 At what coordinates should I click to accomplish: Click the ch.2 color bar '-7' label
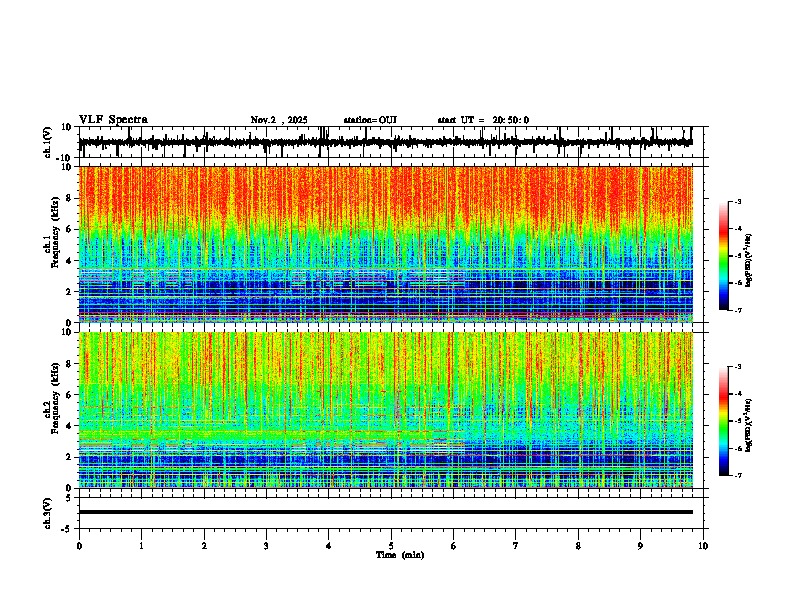(737, 475)
